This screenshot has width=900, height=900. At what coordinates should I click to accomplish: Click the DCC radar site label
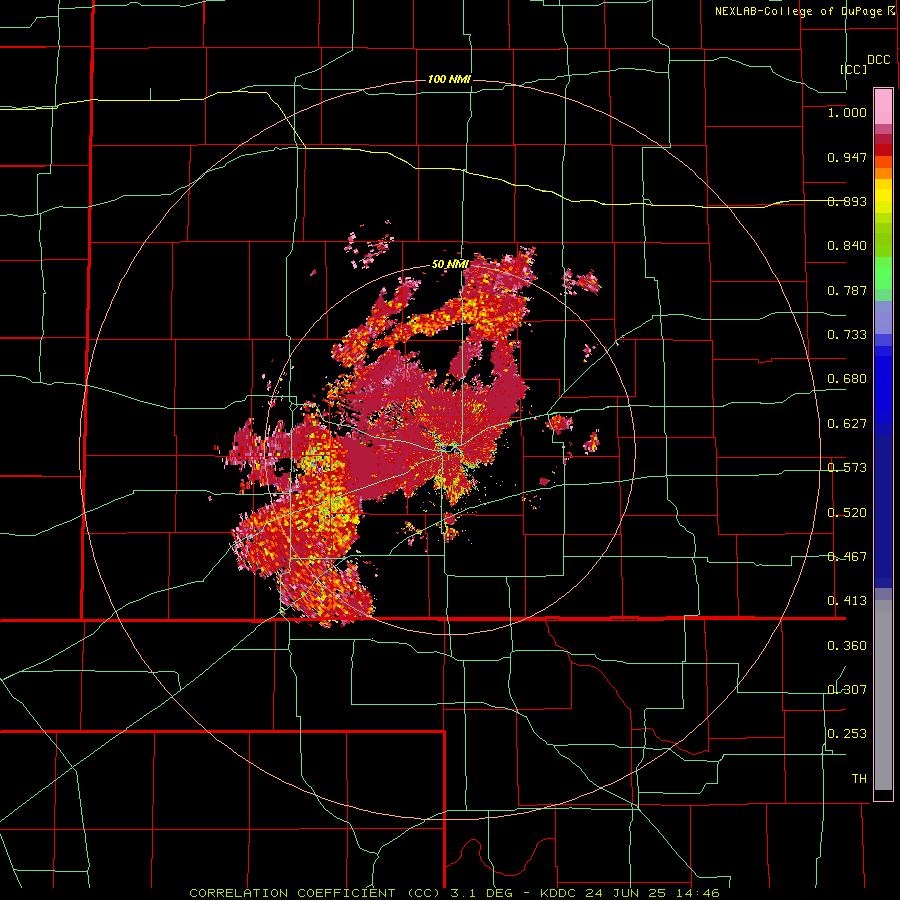tap(879, 60)
